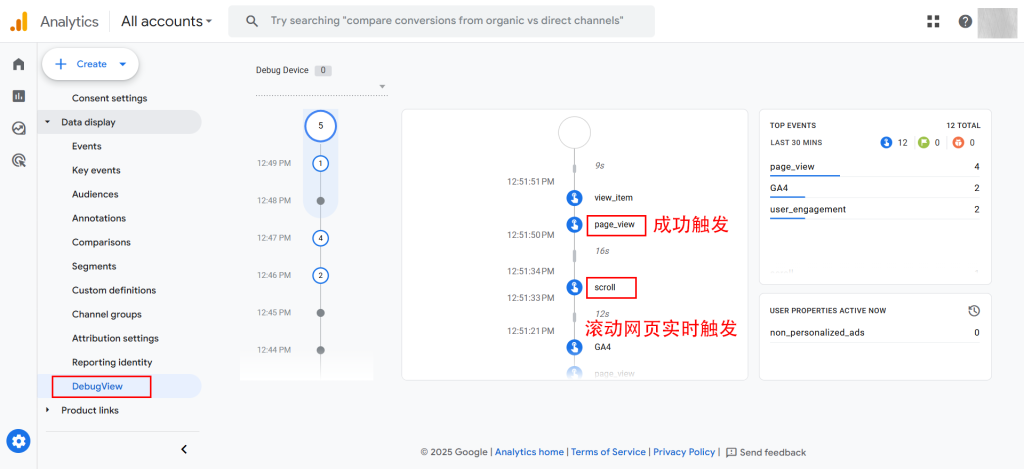Open the Analytics home link
Viewport: 1024px width, 469px height.
(529, 452)
